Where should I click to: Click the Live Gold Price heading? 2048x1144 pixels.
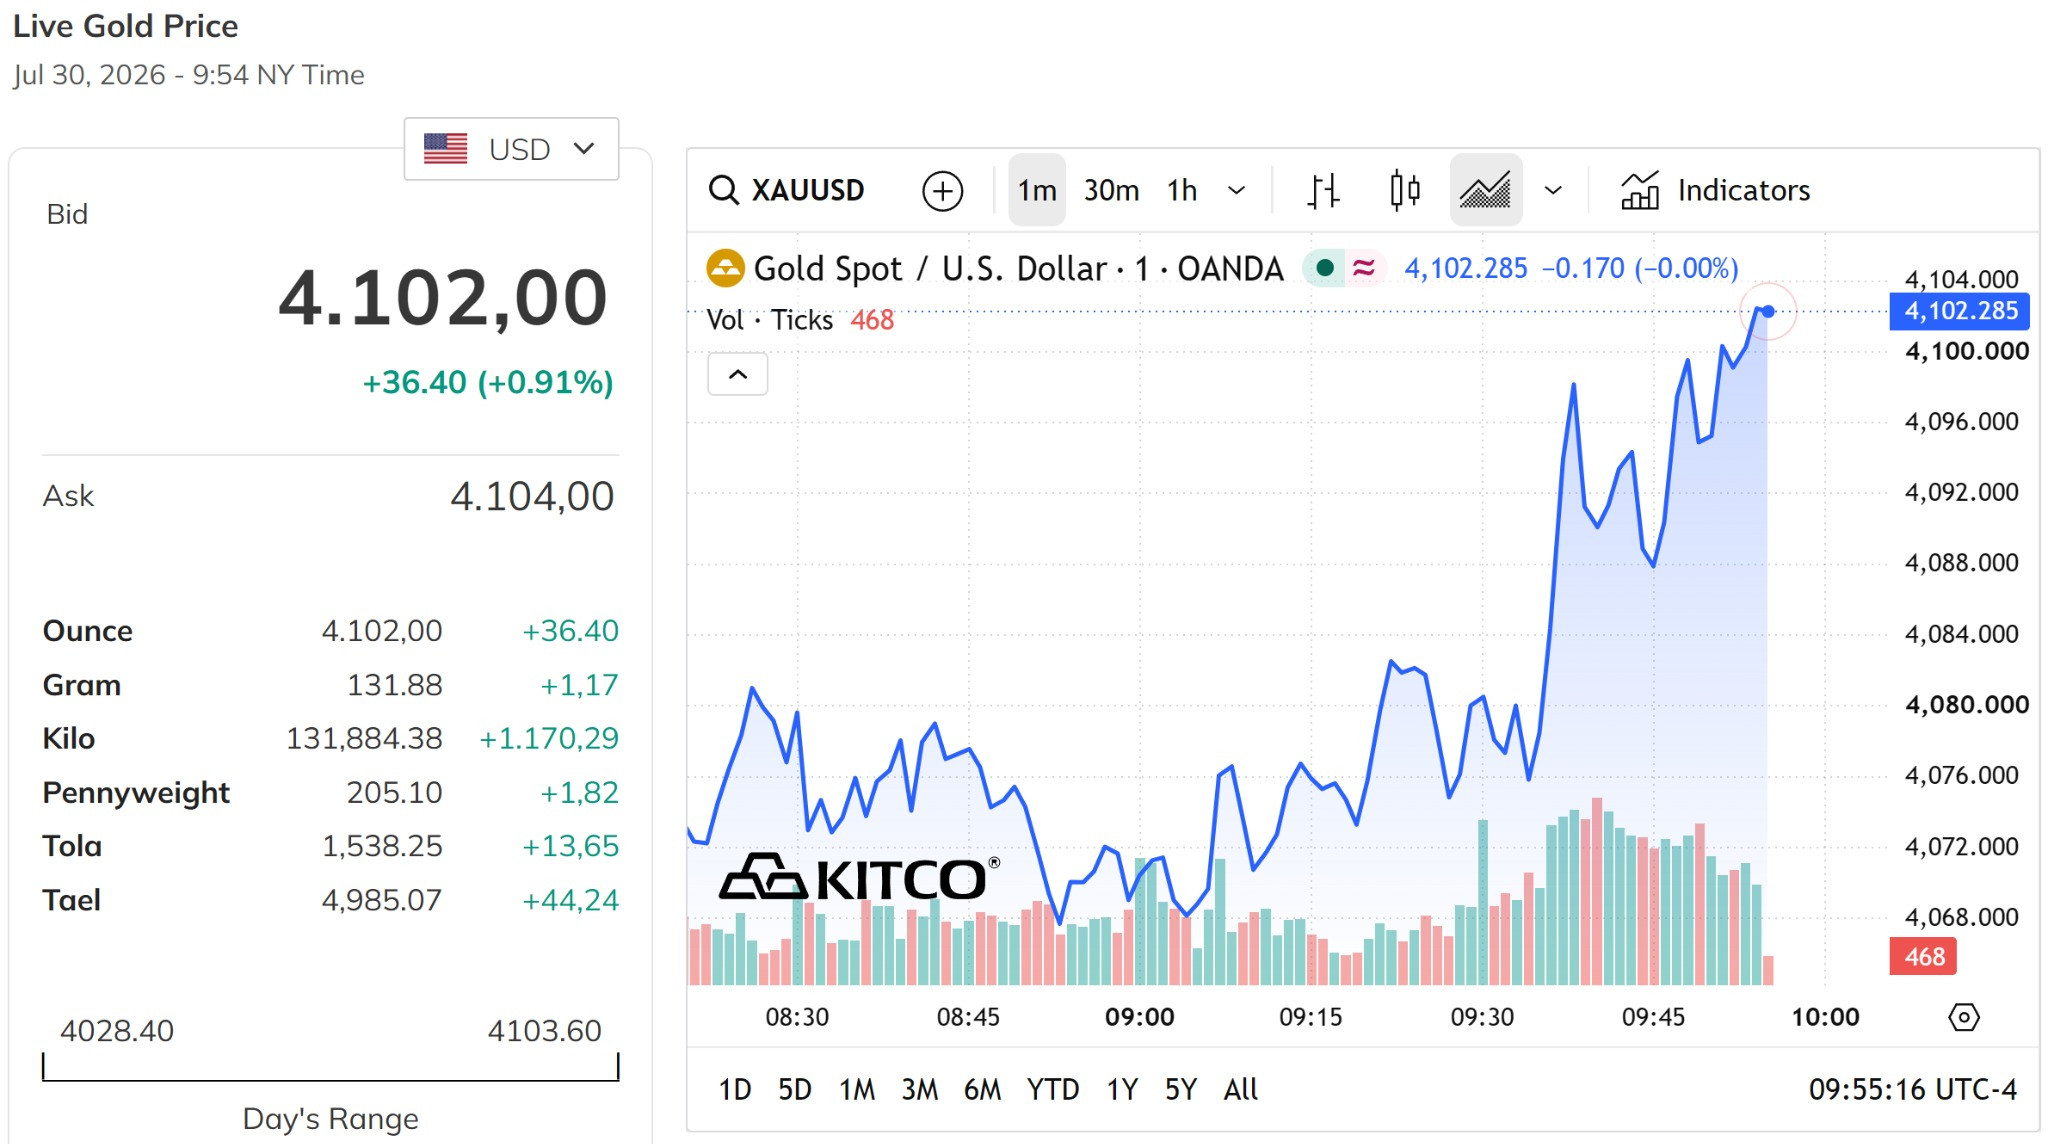pos(126,26)
